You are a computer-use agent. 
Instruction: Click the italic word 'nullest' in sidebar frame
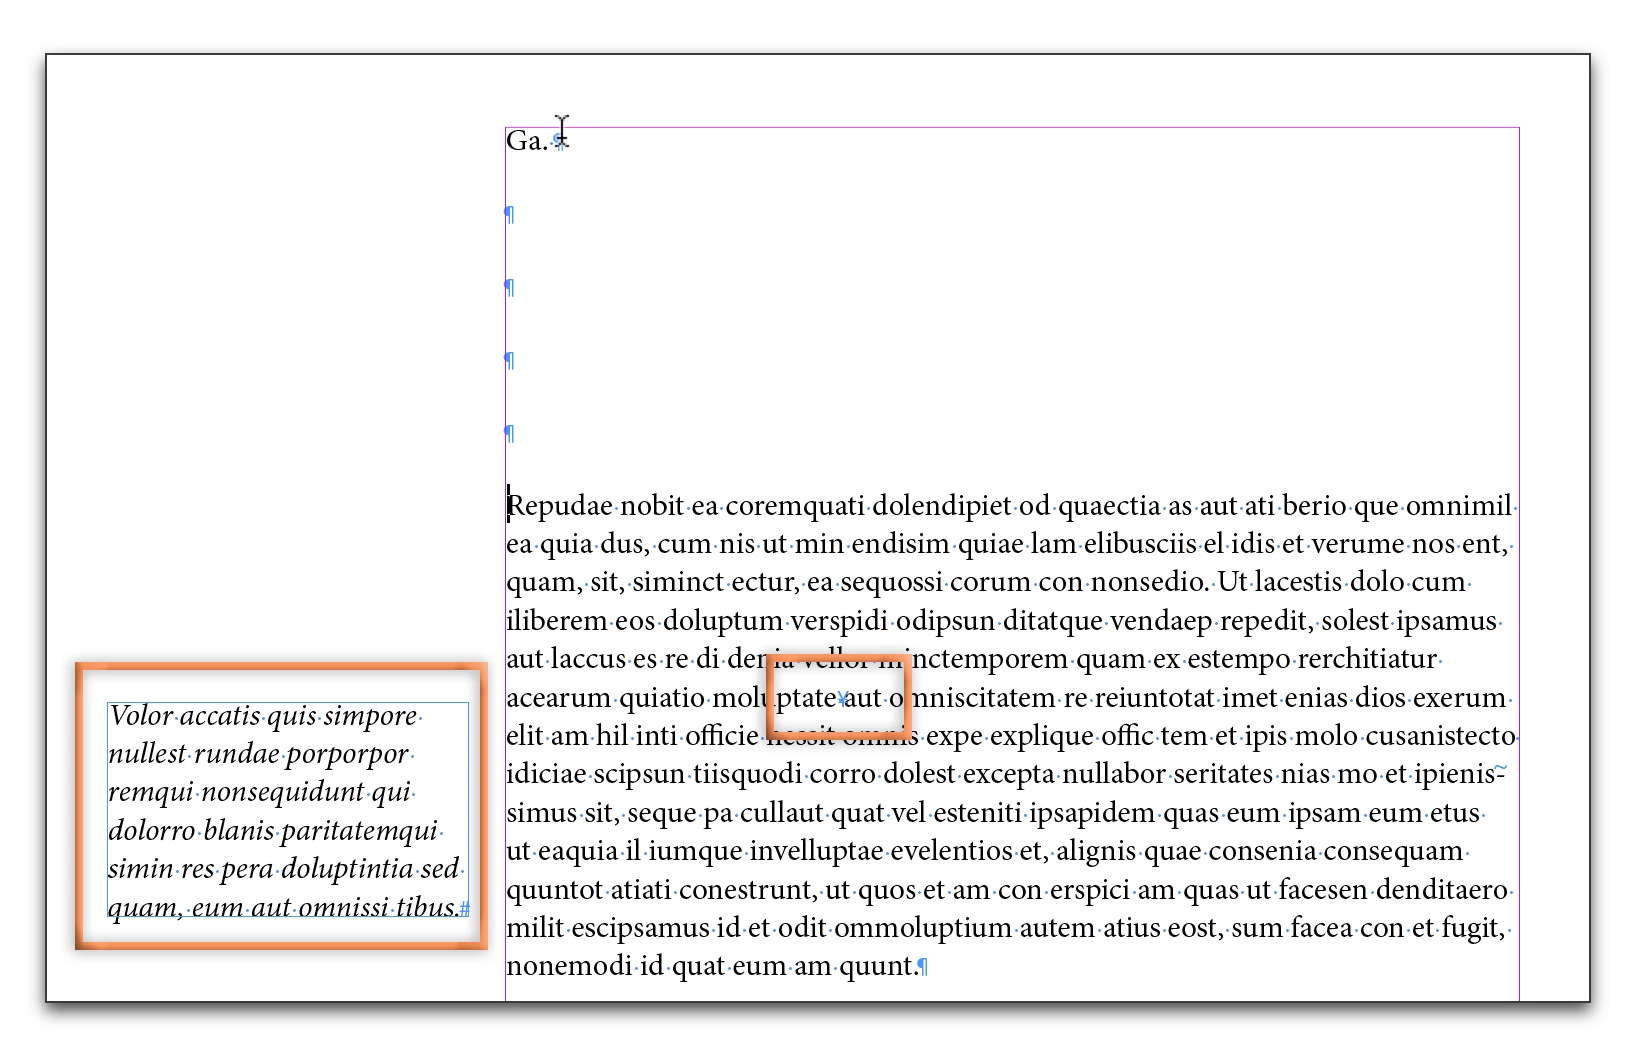[x=147, y=754]
